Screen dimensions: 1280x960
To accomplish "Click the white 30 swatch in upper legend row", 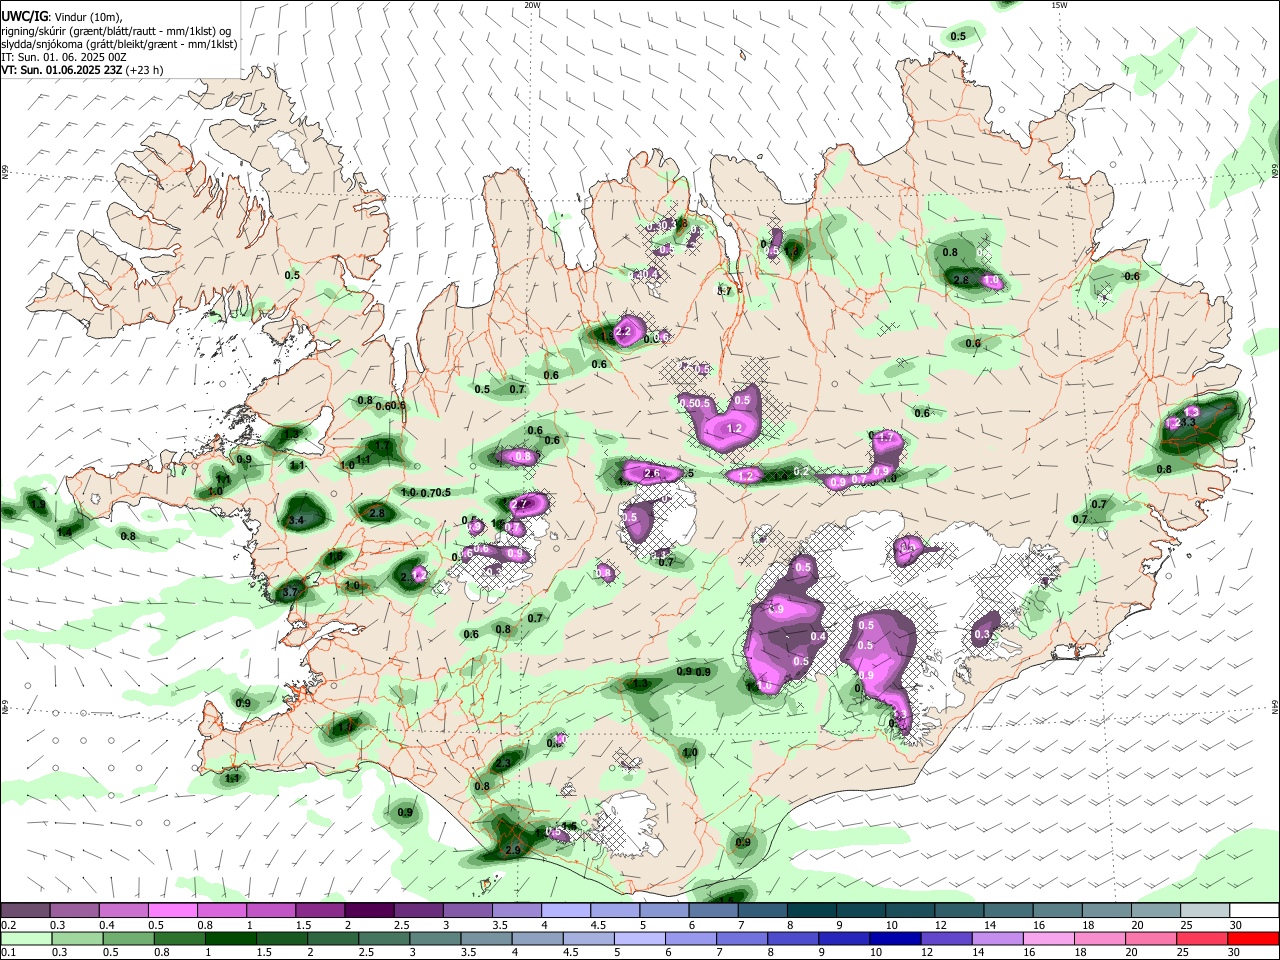I will [1254, 911].
